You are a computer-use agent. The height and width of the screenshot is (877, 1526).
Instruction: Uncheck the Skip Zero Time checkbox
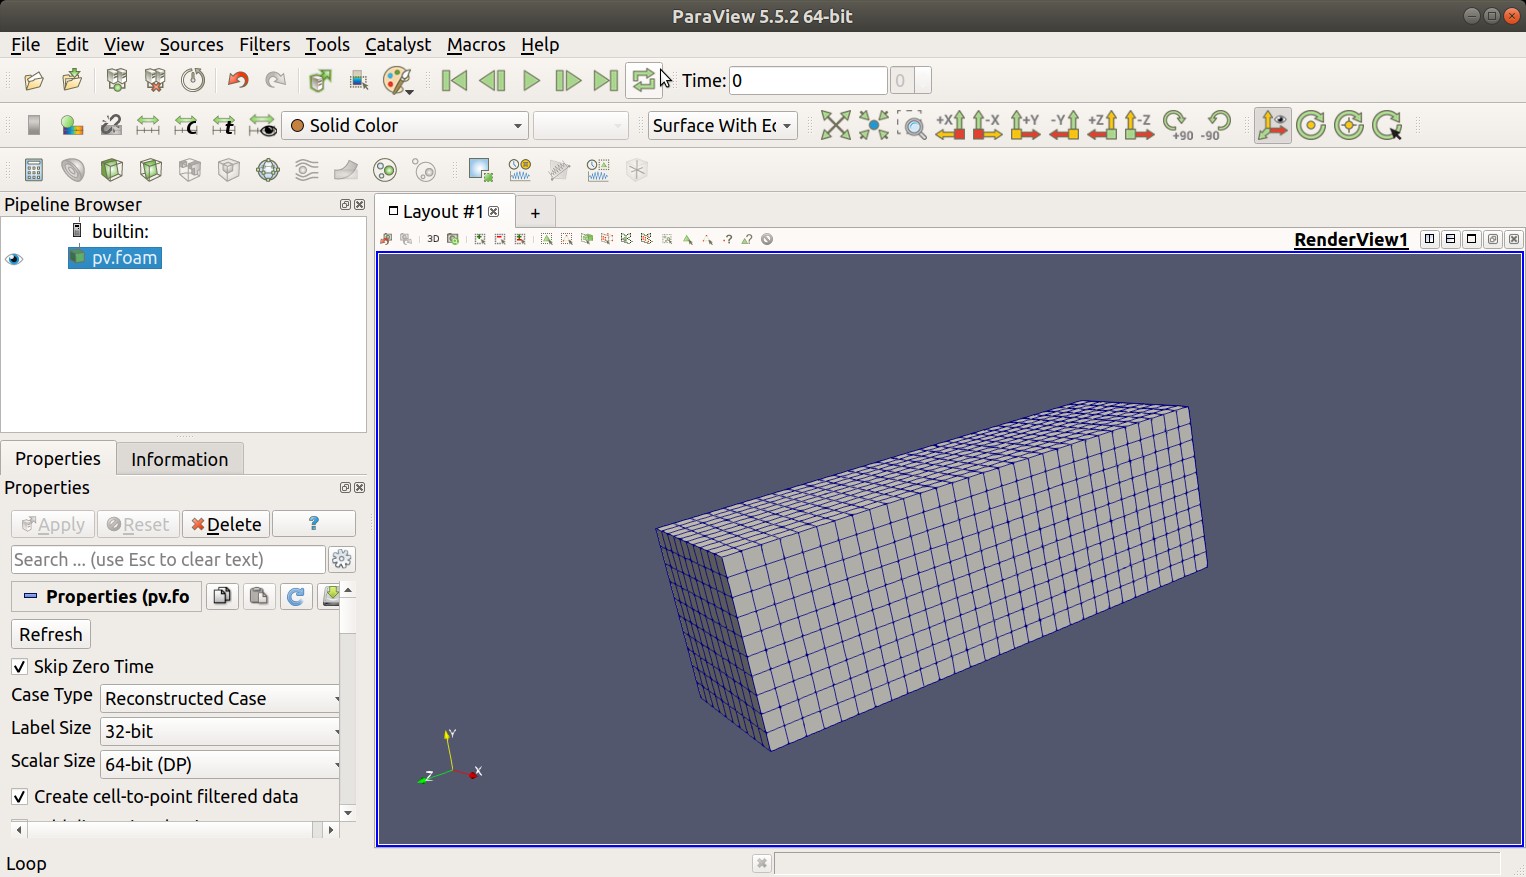point(19,667)
